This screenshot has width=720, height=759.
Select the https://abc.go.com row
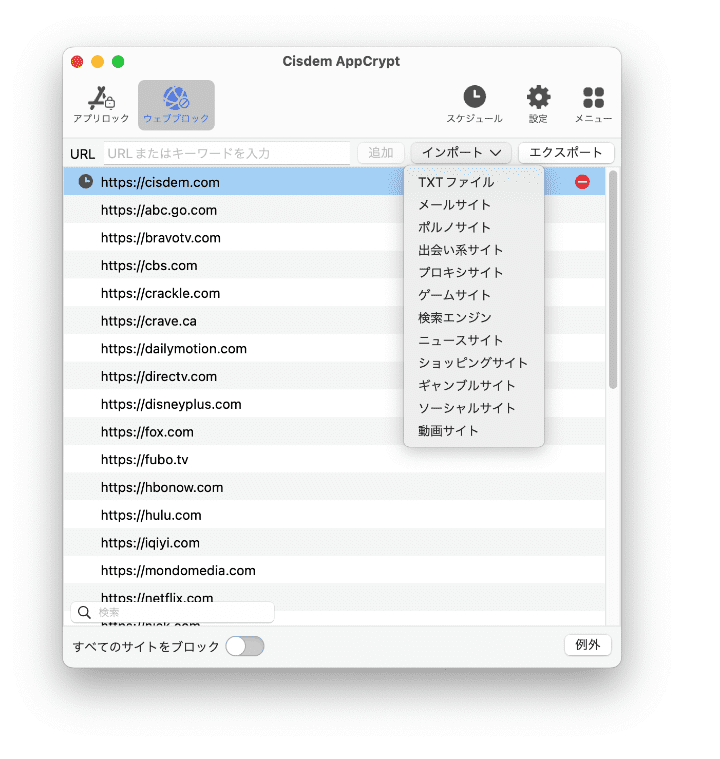(334, 210)
